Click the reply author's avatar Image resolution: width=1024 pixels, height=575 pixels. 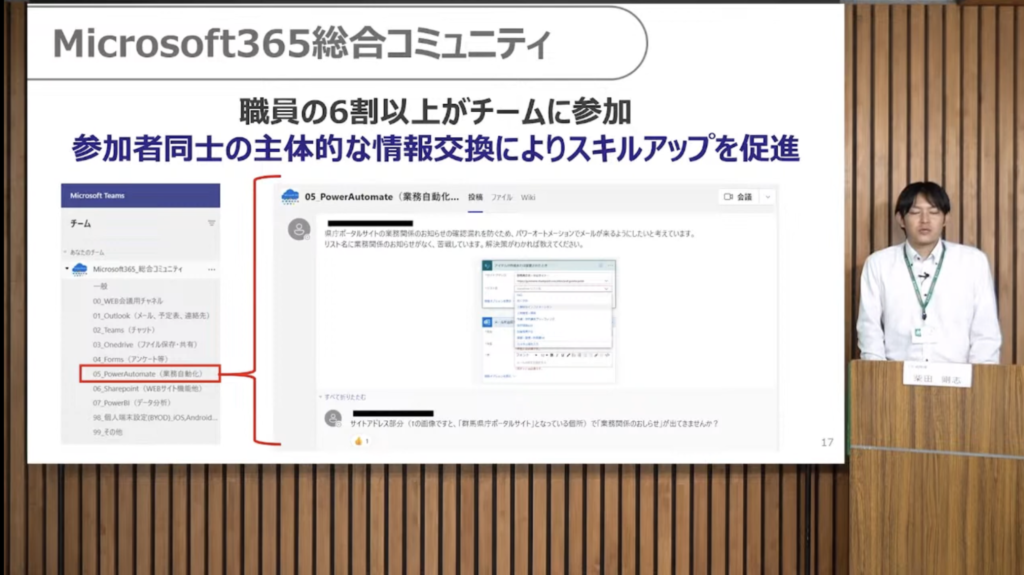333,418
